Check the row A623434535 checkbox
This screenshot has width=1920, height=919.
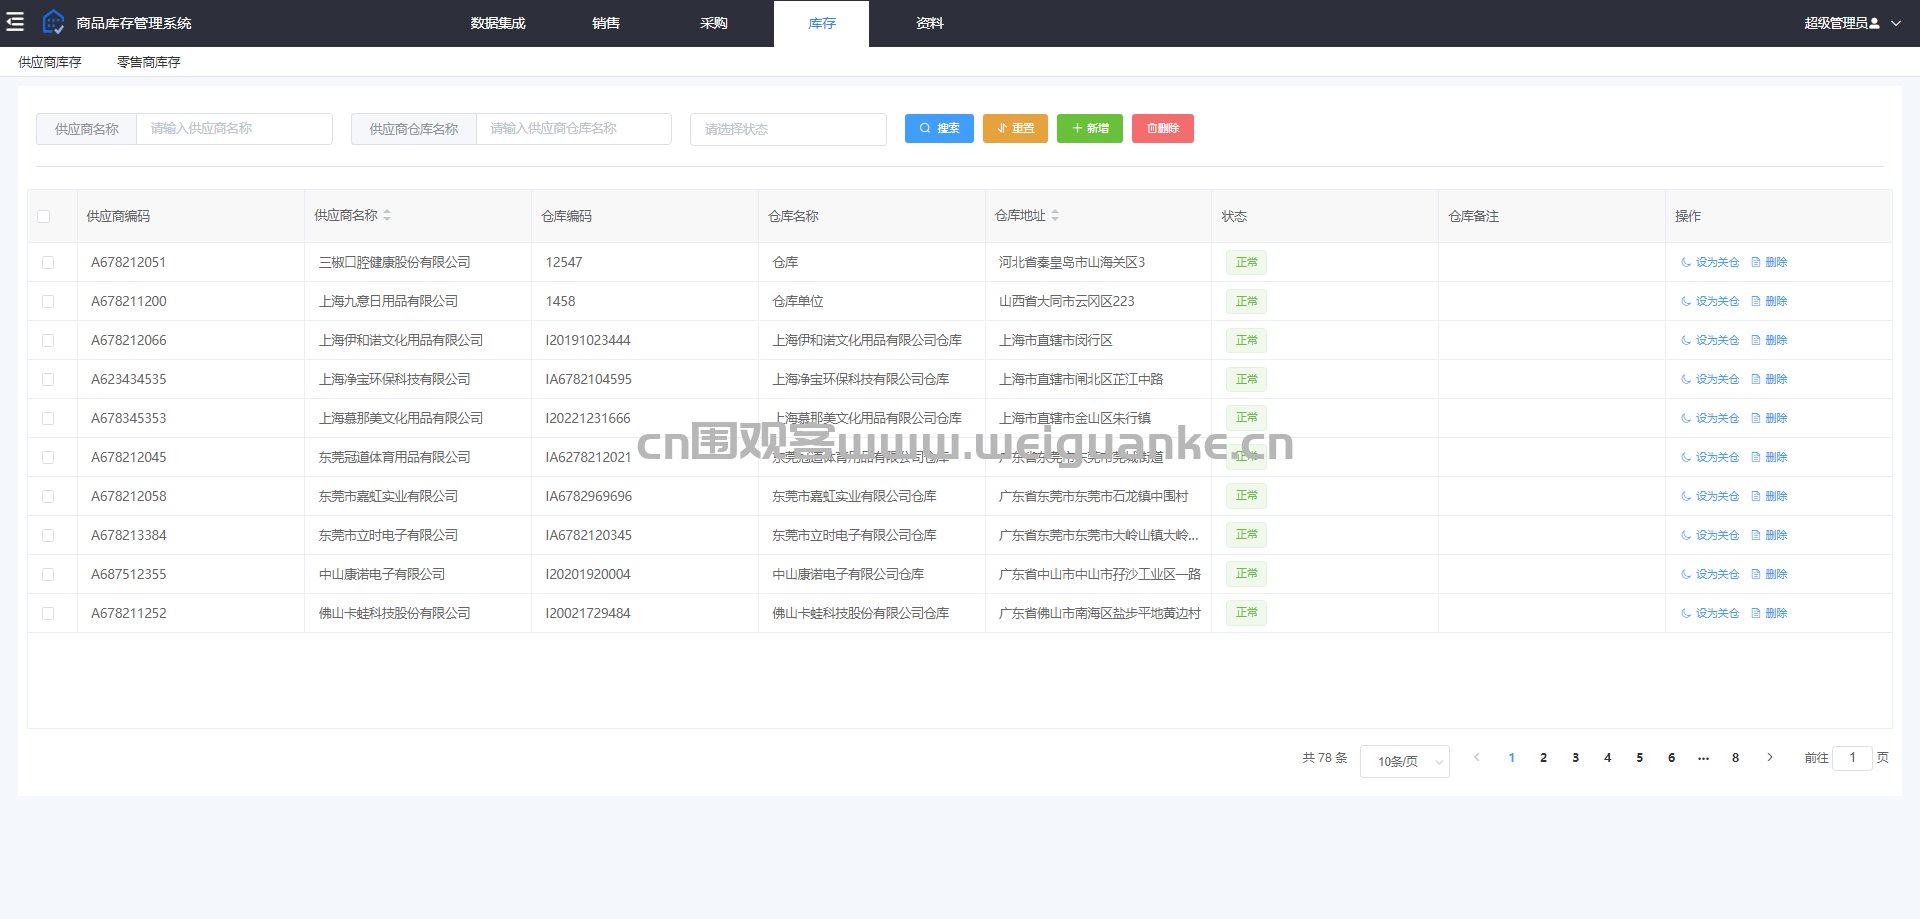click(x=48, y=379)
